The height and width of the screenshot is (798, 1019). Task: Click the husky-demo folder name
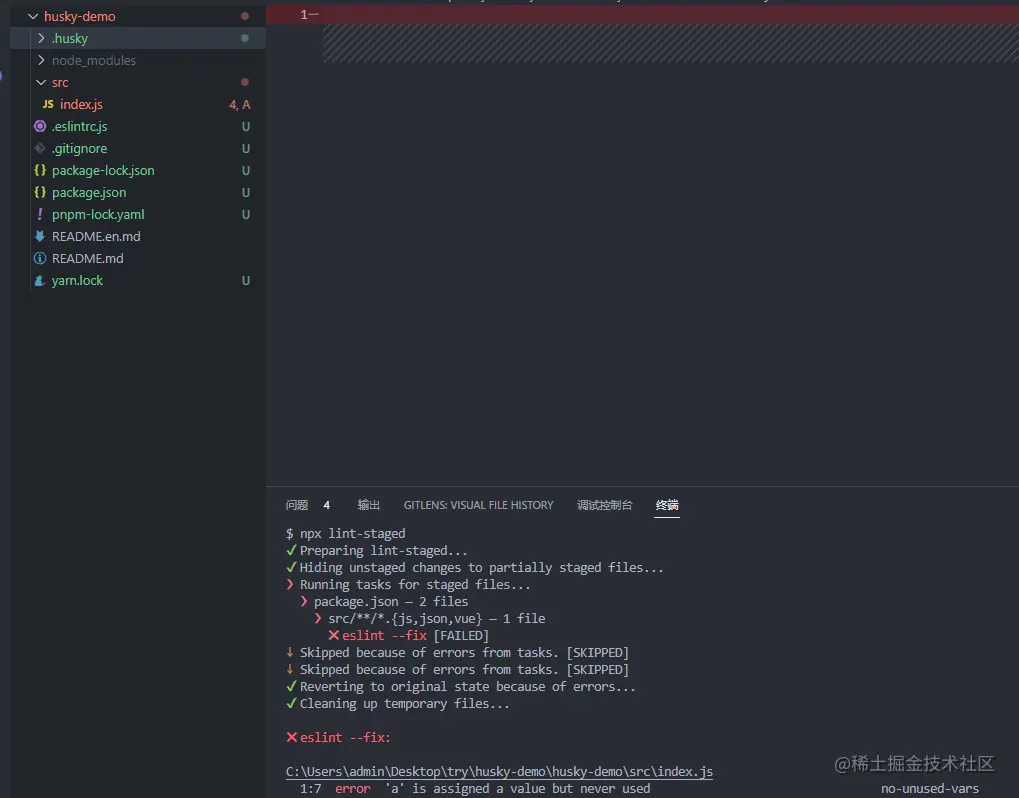coord(79,16)
